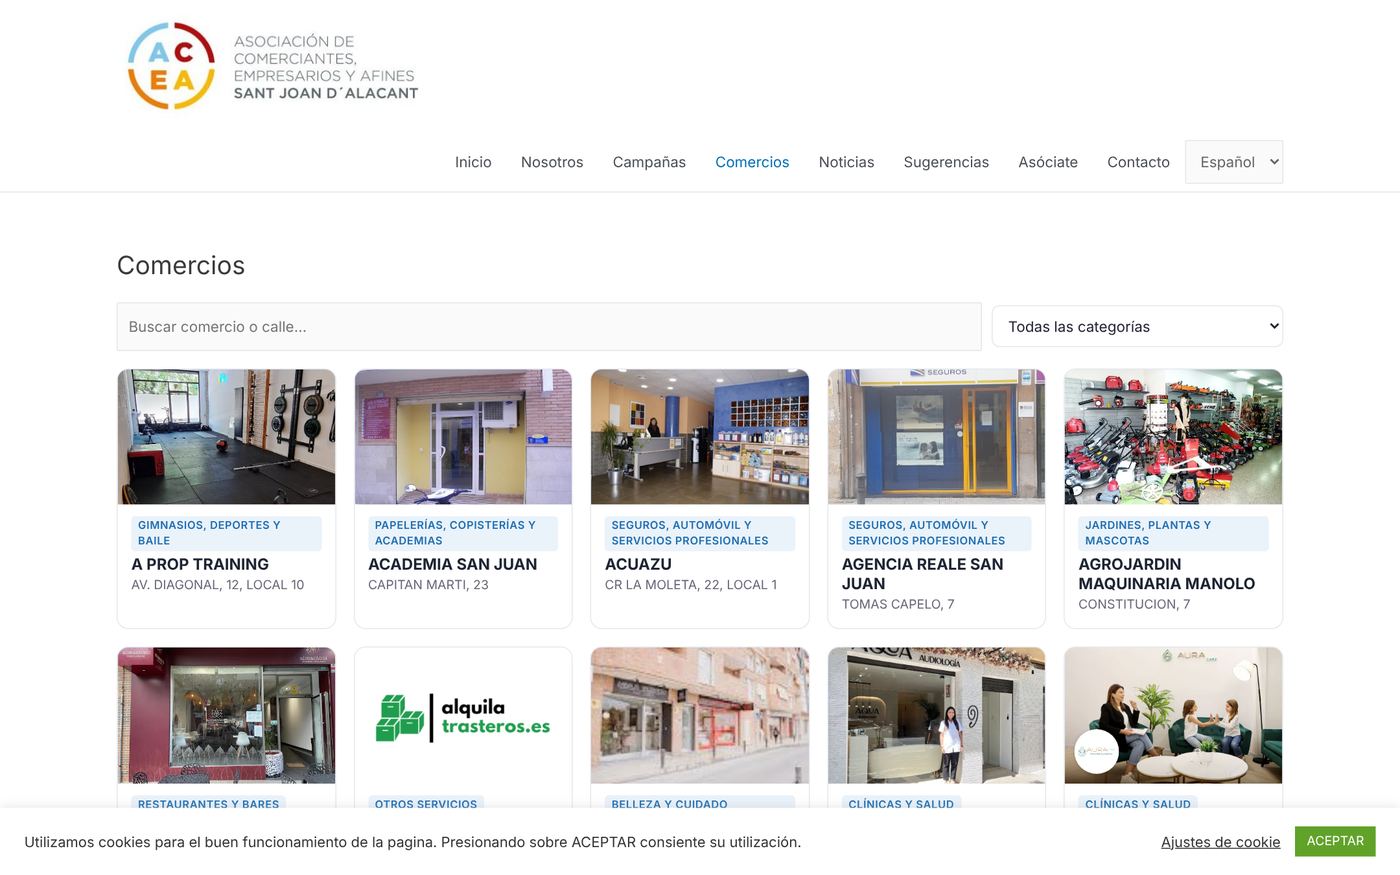Click AGENCIA REALE's Seguros, Automóvil tag

click(x=936, y=533)
